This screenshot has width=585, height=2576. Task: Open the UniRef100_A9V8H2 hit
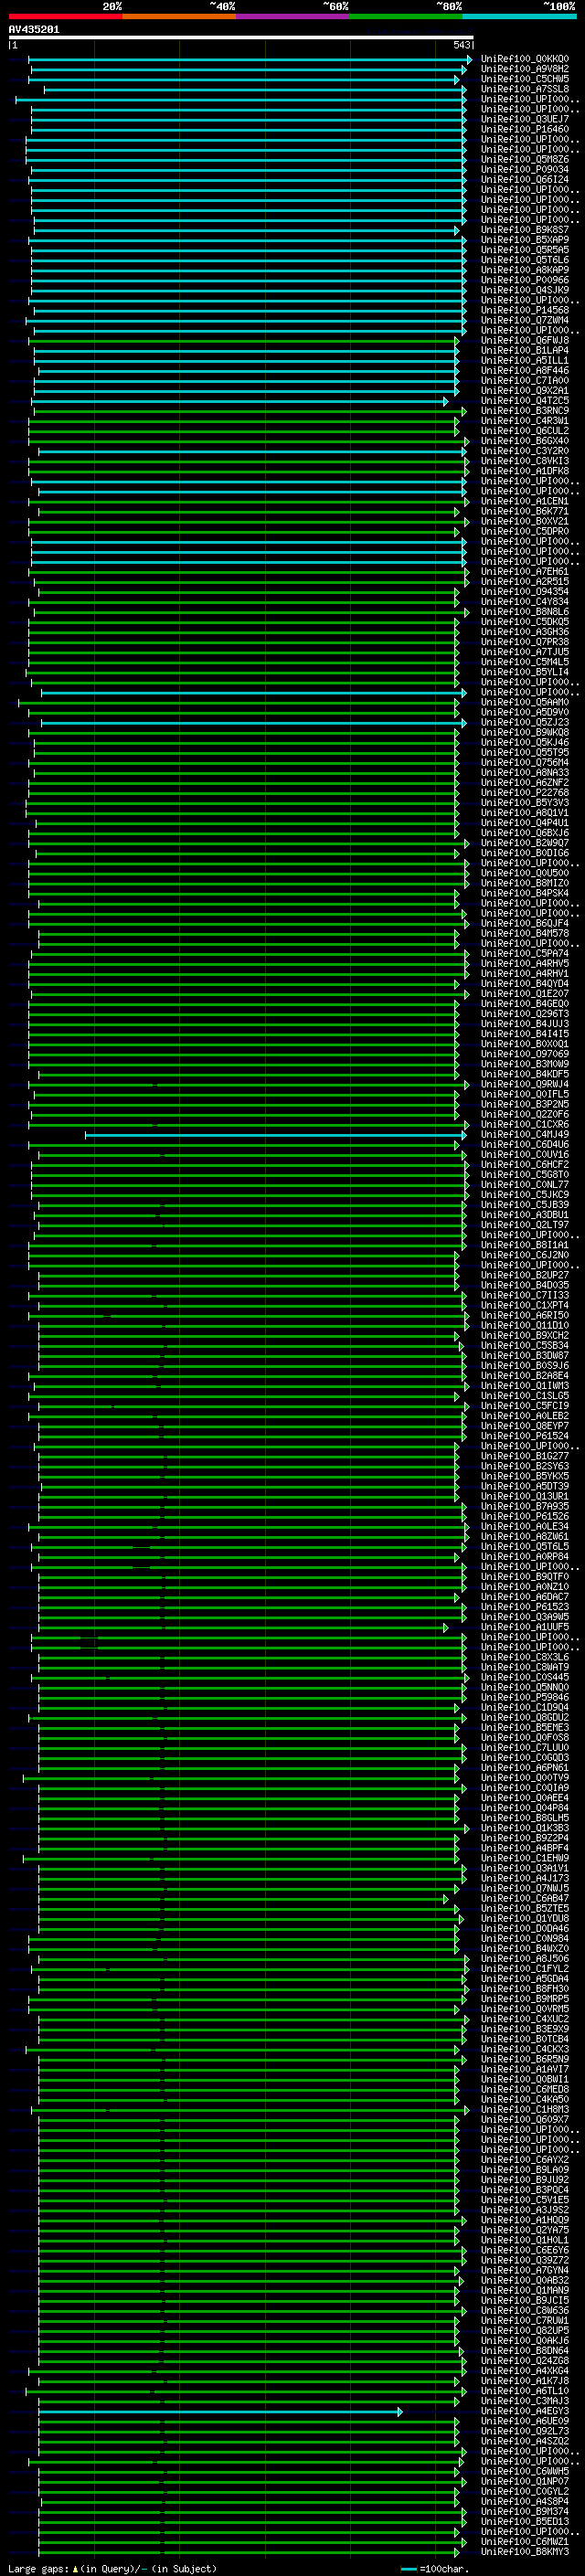point(524,69)
